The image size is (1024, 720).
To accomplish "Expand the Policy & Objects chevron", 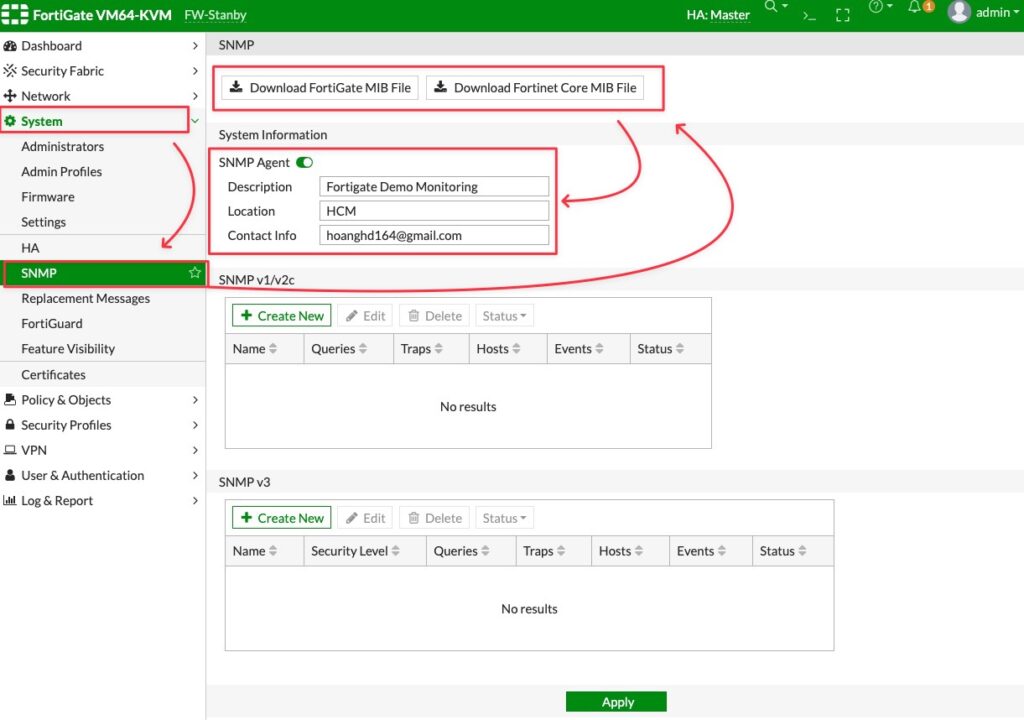I will click(195, 399).
